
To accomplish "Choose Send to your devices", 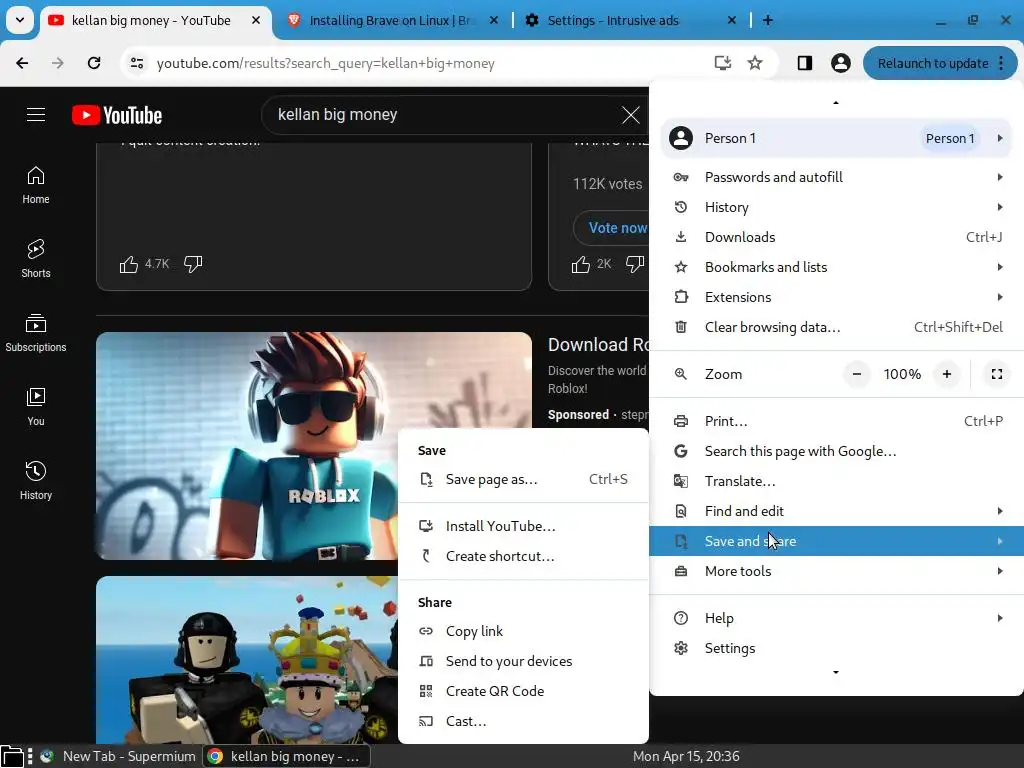I will pyautogui.click(x=523, y=662).
